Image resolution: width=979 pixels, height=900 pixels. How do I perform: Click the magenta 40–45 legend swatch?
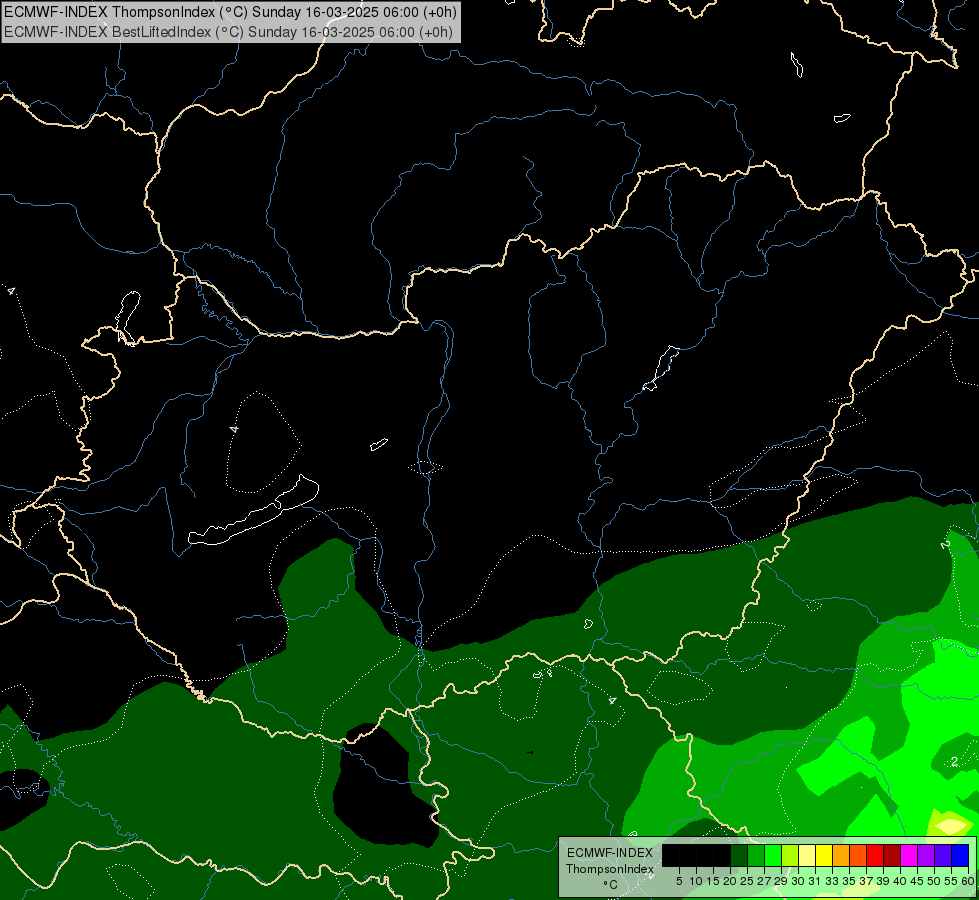[x=909, y=855]
